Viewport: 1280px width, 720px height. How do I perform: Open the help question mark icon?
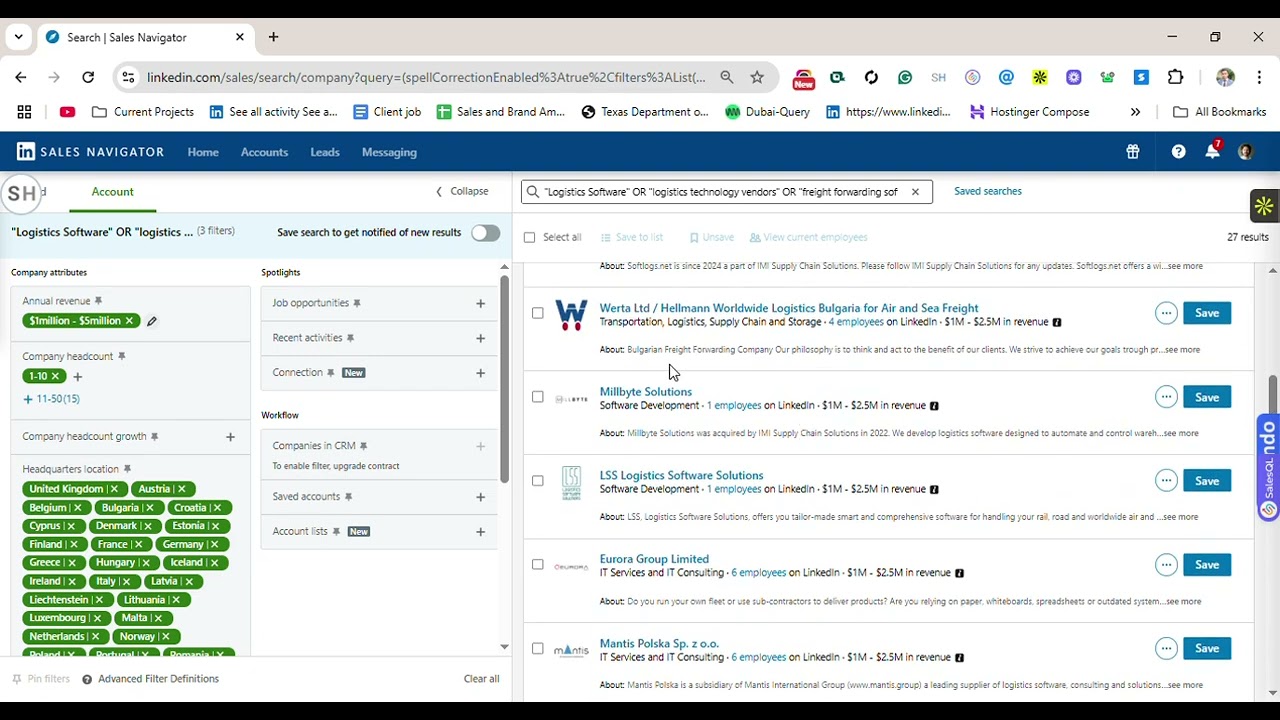[x=1178, y=152]
